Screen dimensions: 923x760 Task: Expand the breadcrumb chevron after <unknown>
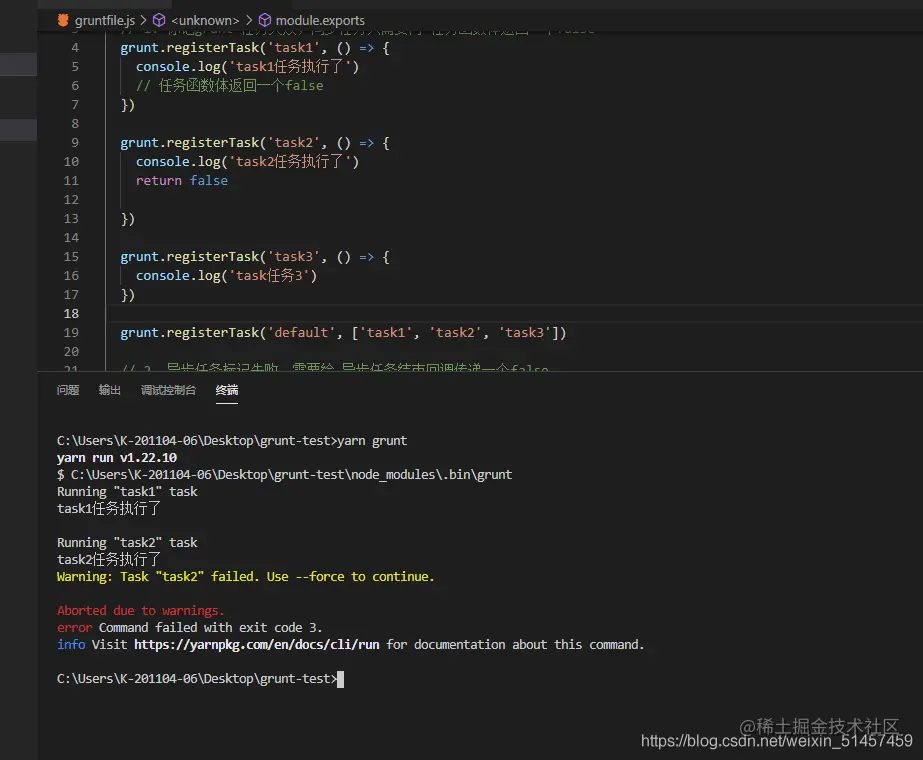click(249, 21)
